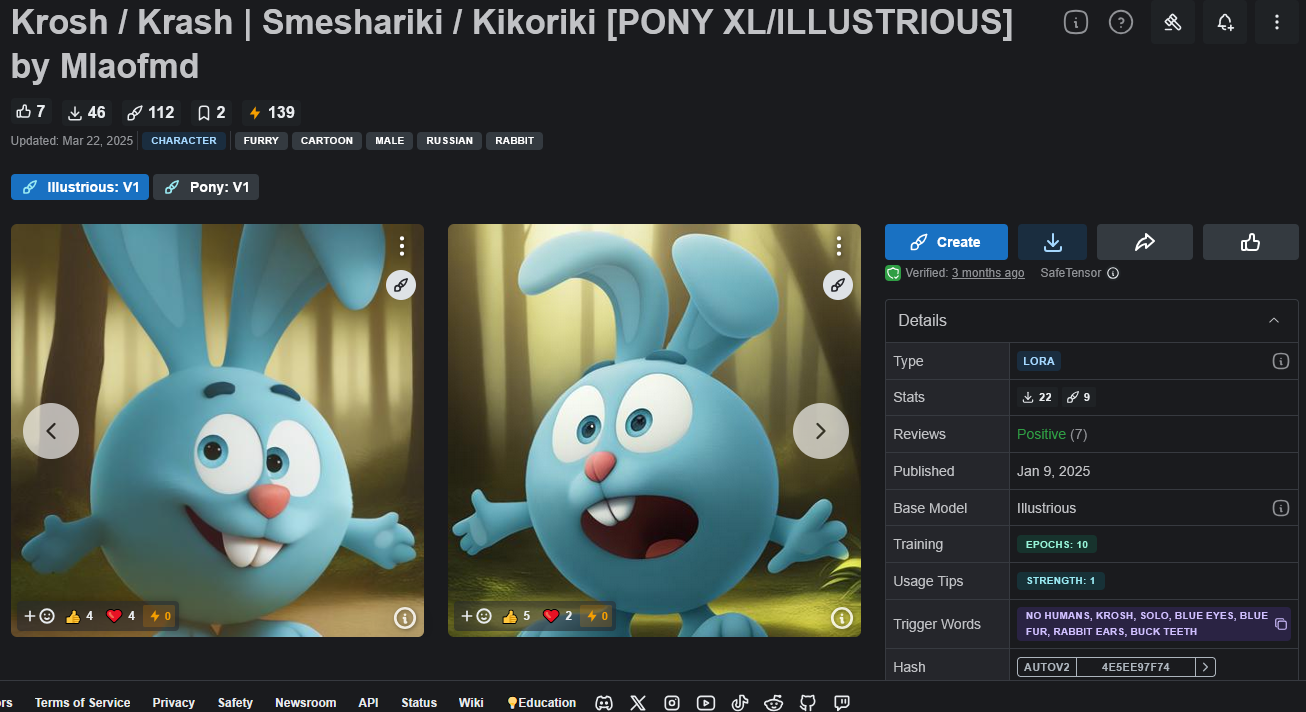Viewport: 1306px width, 712px height.
Task: Open three-dot menu on the second Krosh image
Action: pos(838,246)
